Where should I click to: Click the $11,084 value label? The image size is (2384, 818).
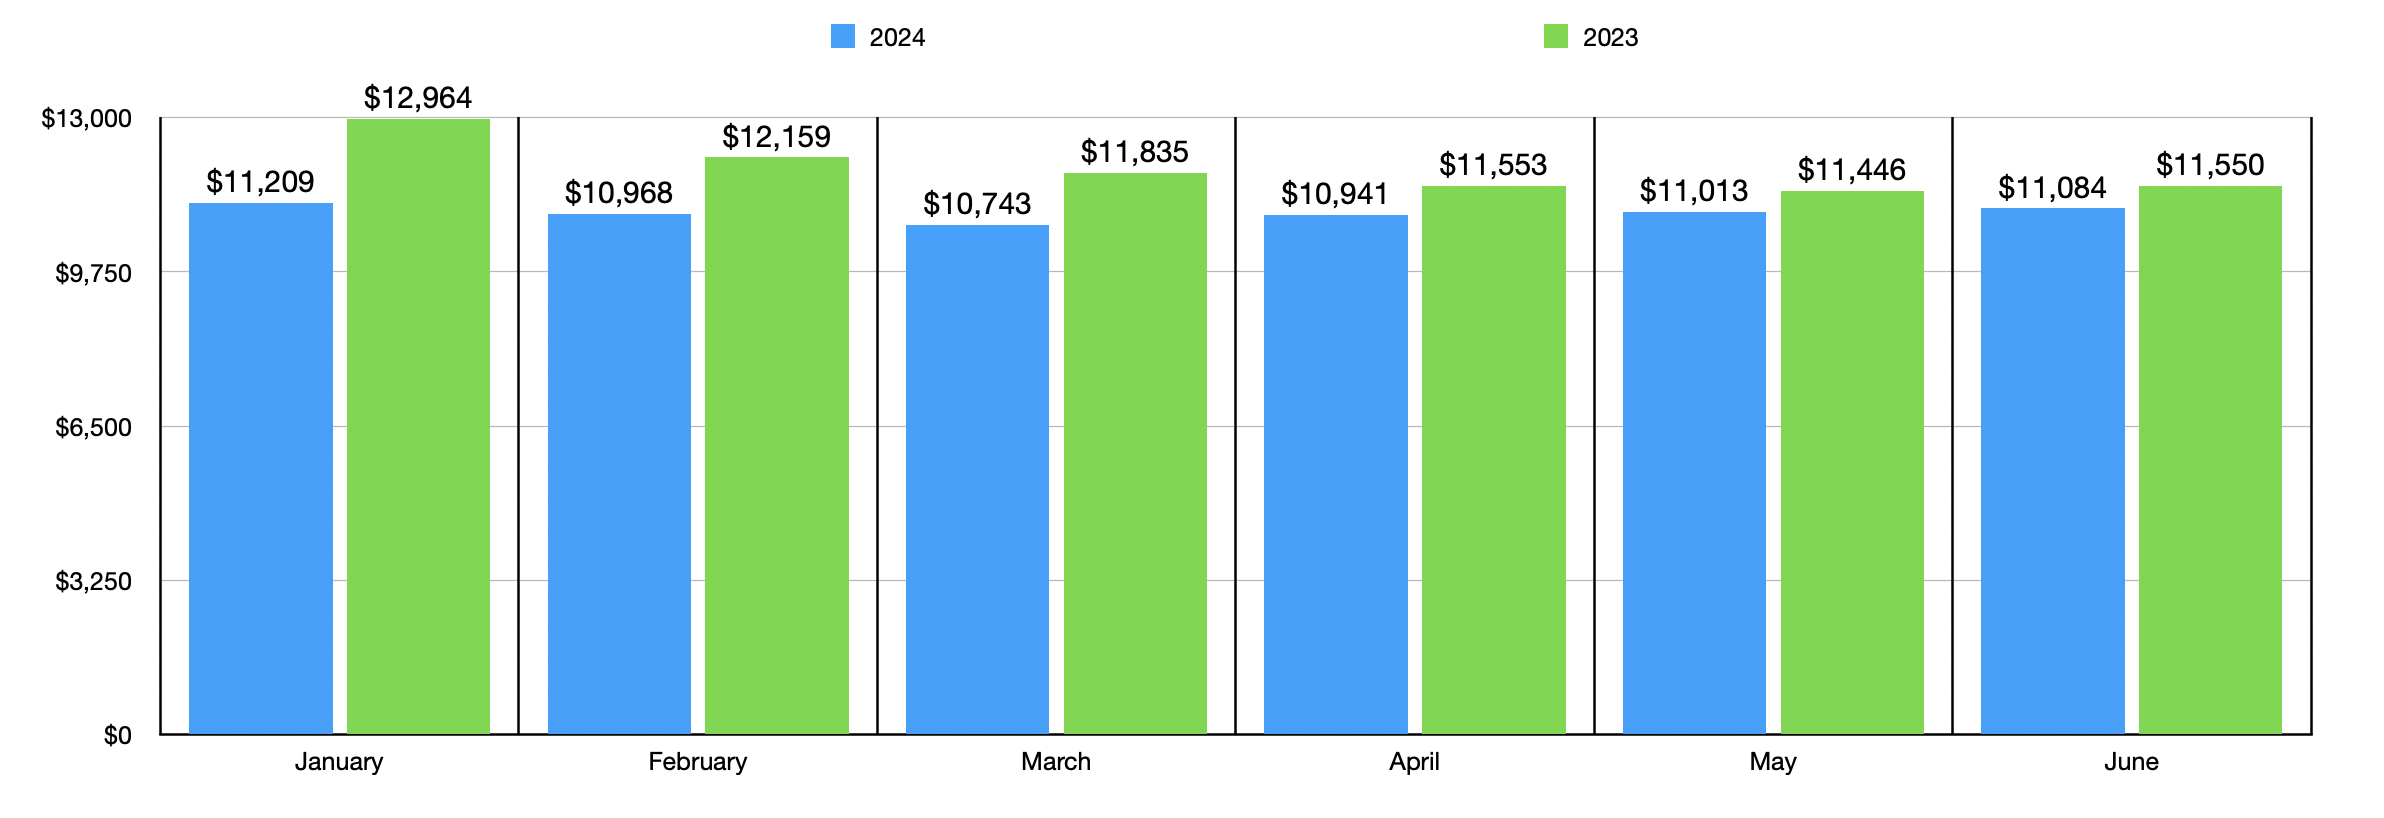(x=2052, y=188)
